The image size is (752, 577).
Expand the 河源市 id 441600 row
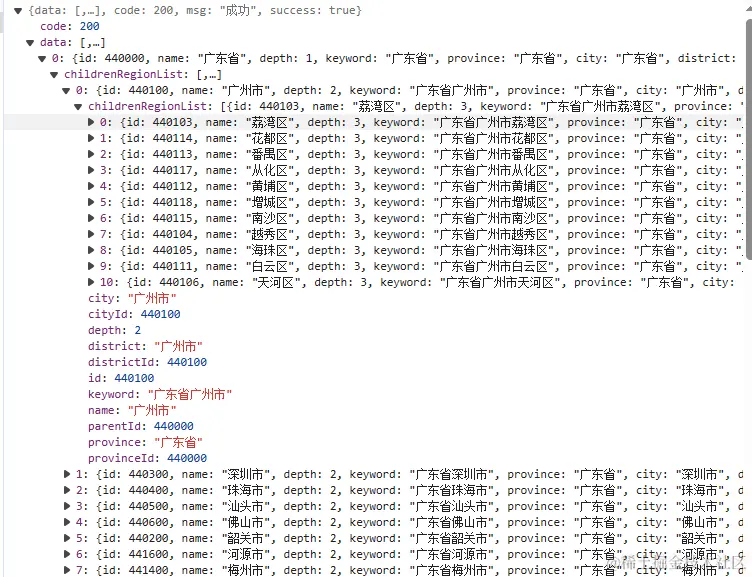(x=67, y=554)
